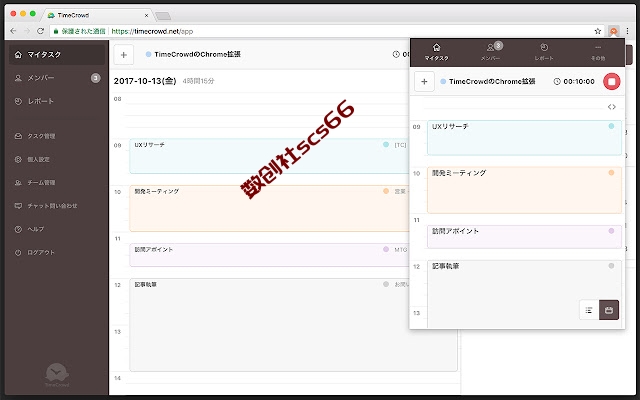
Task: Select マイタスク tab in extension popup
Action: (436, 52)
